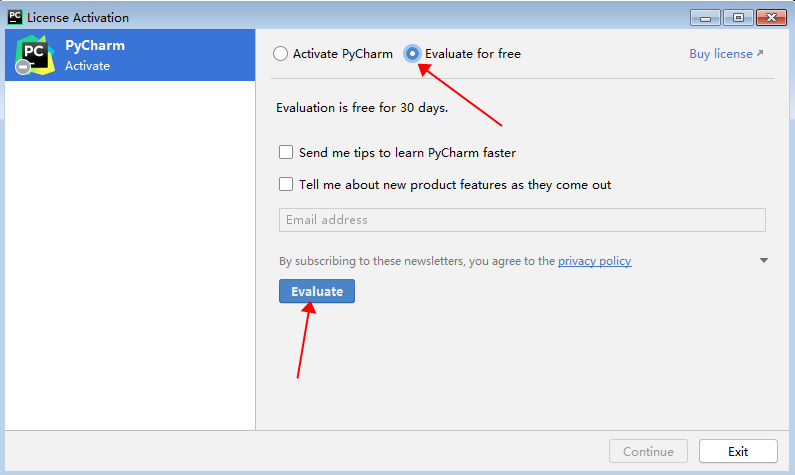Enable Send me tips to learn PyCharm faster
Viewport: 795px width, 475px height.
(x=286, y=152)
